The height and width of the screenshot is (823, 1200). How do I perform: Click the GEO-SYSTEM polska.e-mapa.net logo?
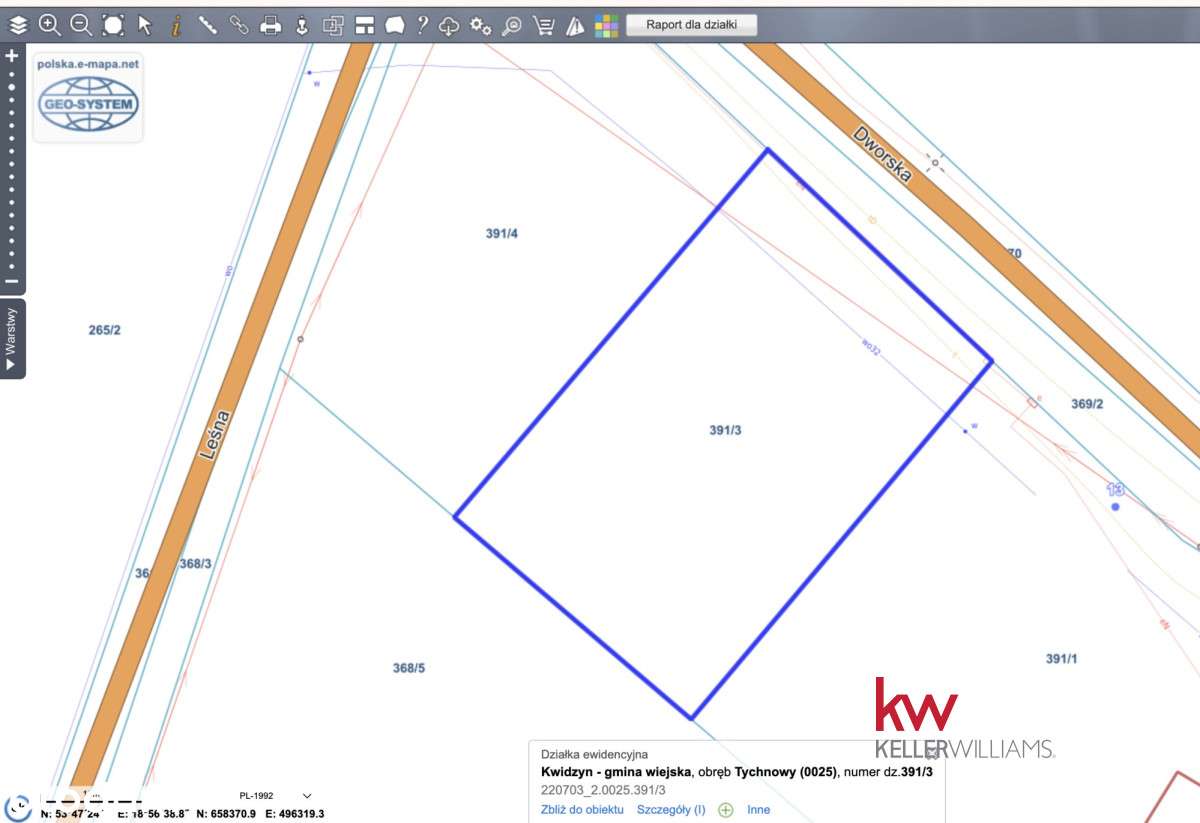pos(88,97)
